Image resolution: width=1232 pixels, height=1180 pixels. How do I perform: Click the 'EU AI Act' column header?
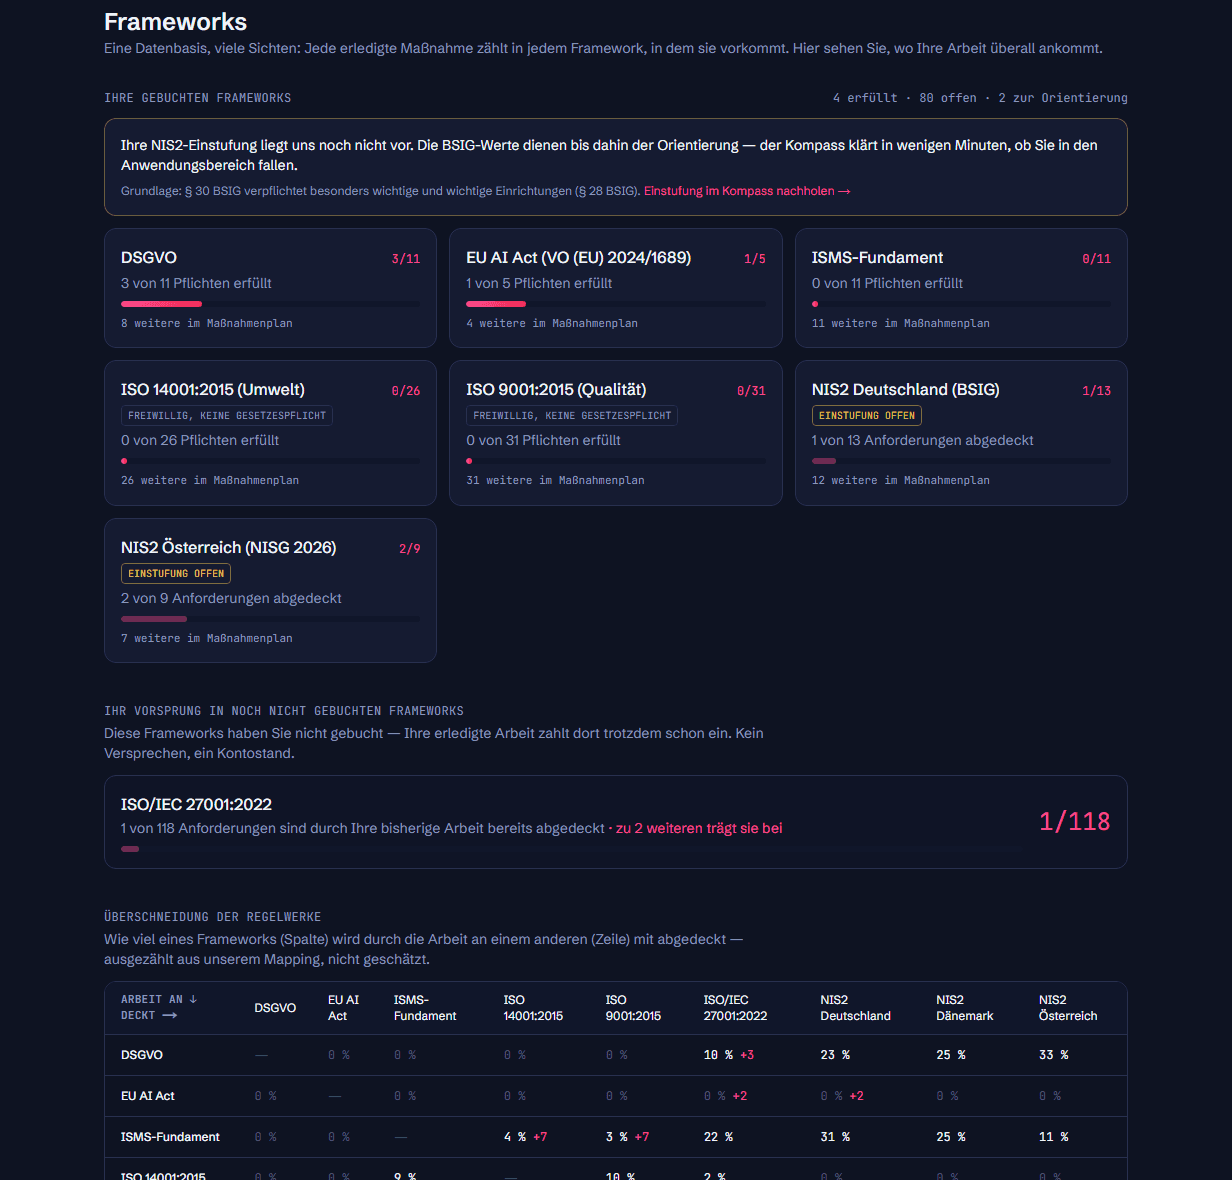[343, 1008]
